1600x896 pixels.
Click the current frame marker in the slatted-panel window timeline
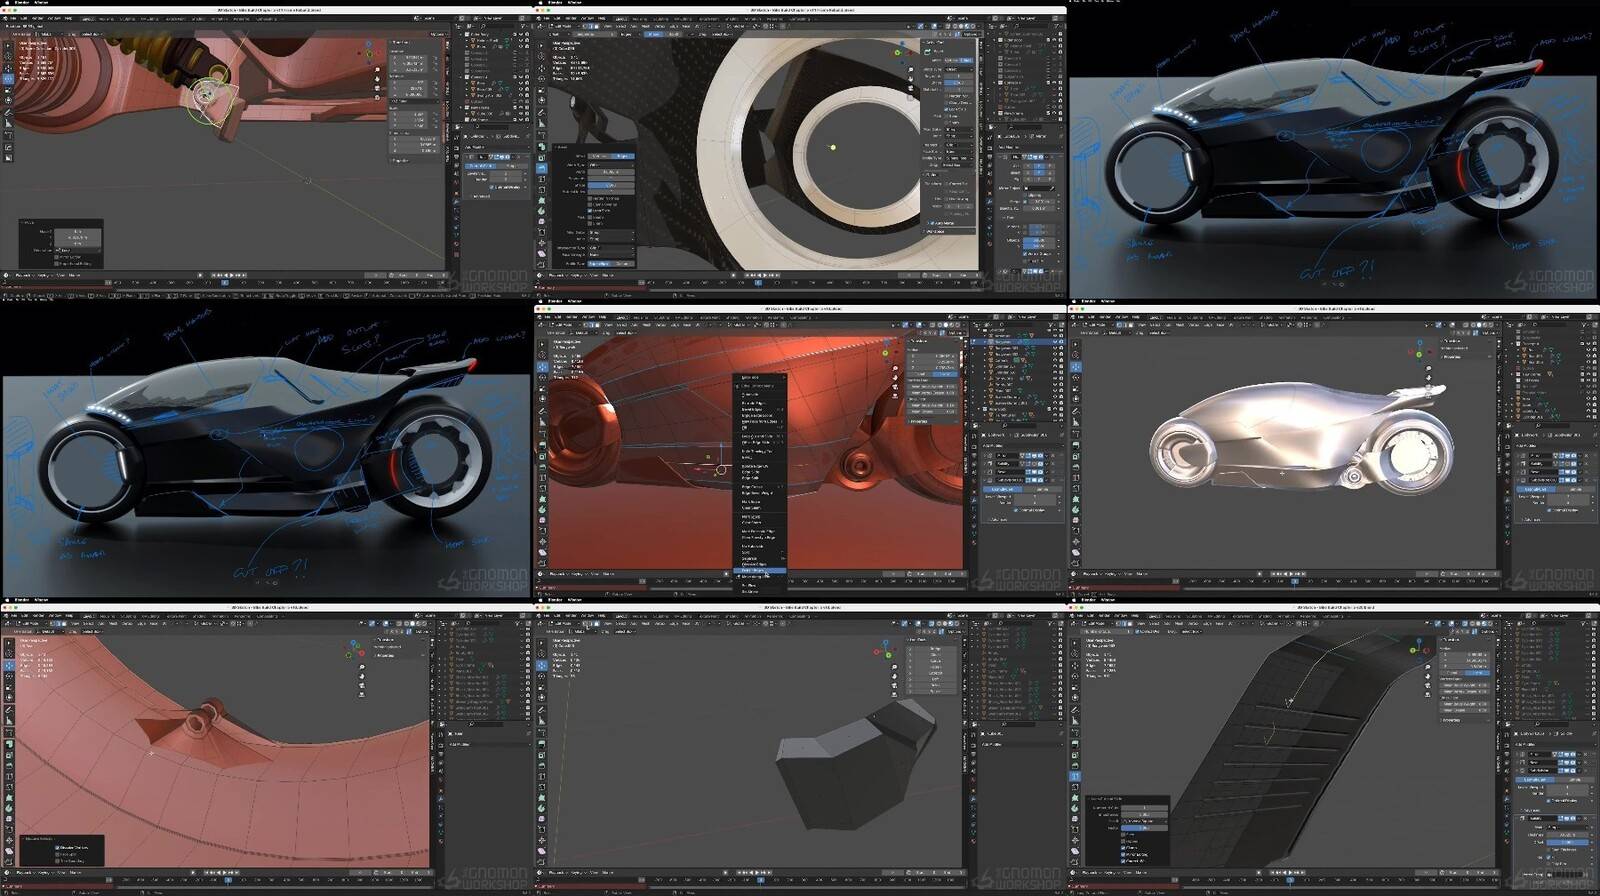(x=1290, y=880)
